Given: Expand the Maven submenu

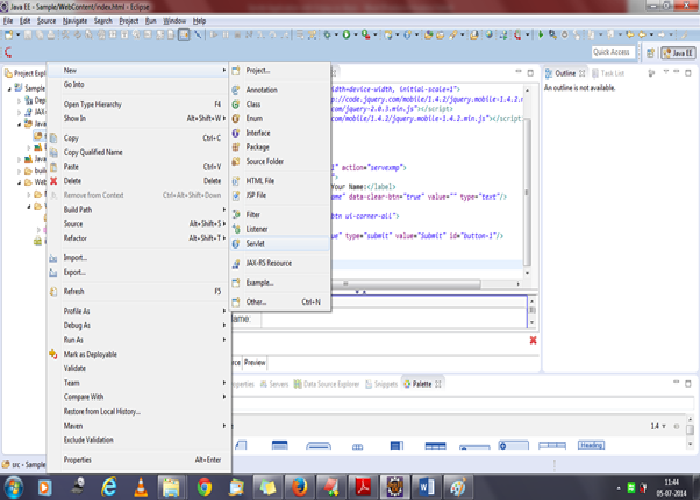Looking at the screenshot, I should coord(139,426).
